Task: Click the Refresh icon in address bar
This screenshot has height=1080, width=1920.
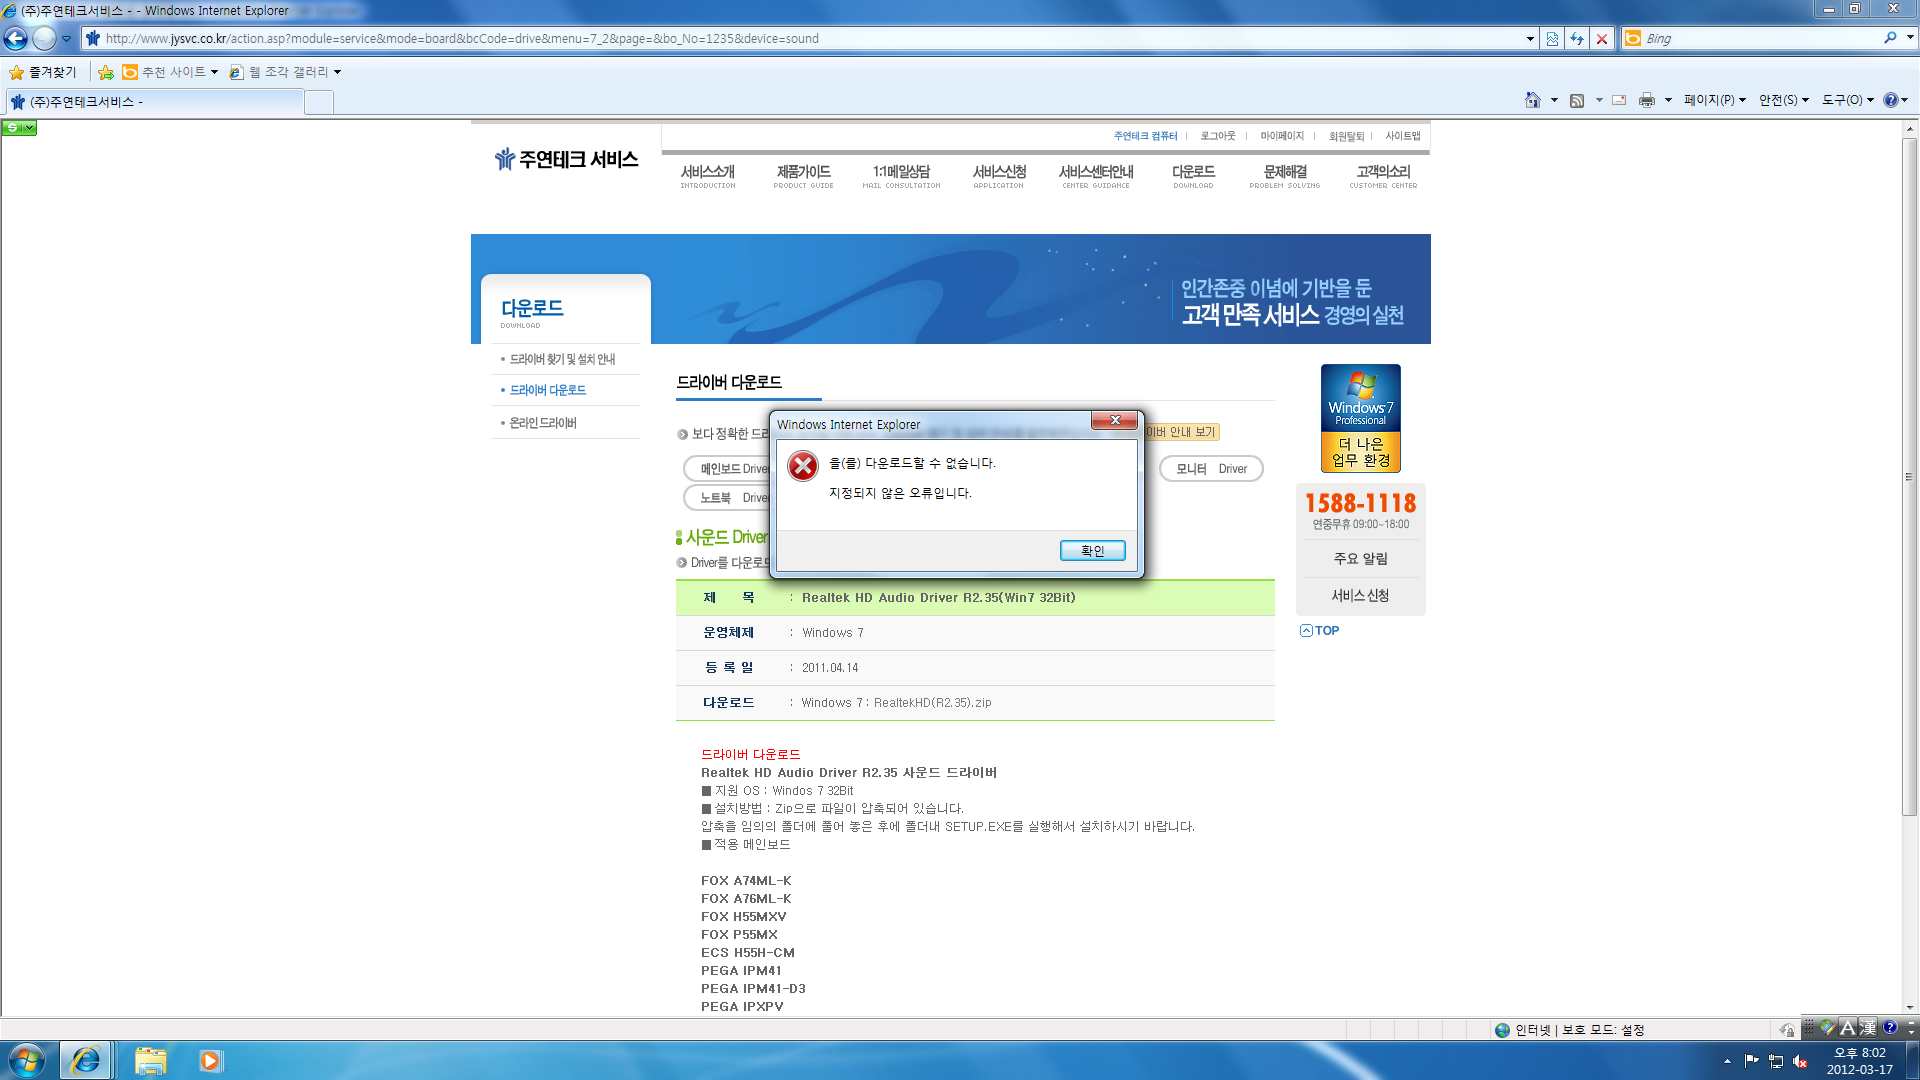Action: pyautogui.click(x=1577, y=38)
